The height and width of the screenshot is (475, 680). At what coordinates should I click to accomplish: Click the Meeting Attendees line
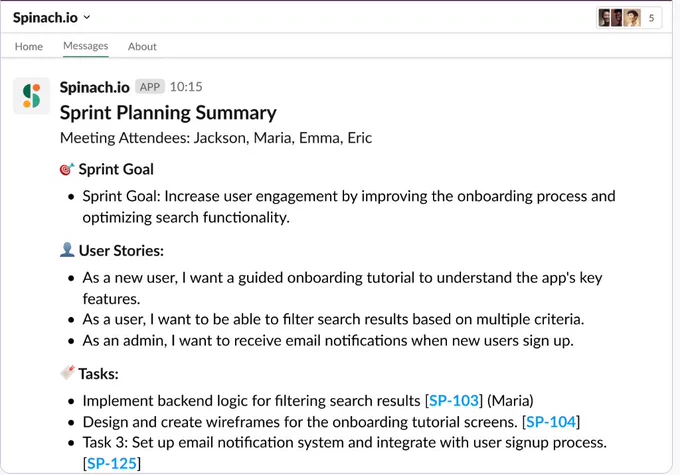[216, 138]
